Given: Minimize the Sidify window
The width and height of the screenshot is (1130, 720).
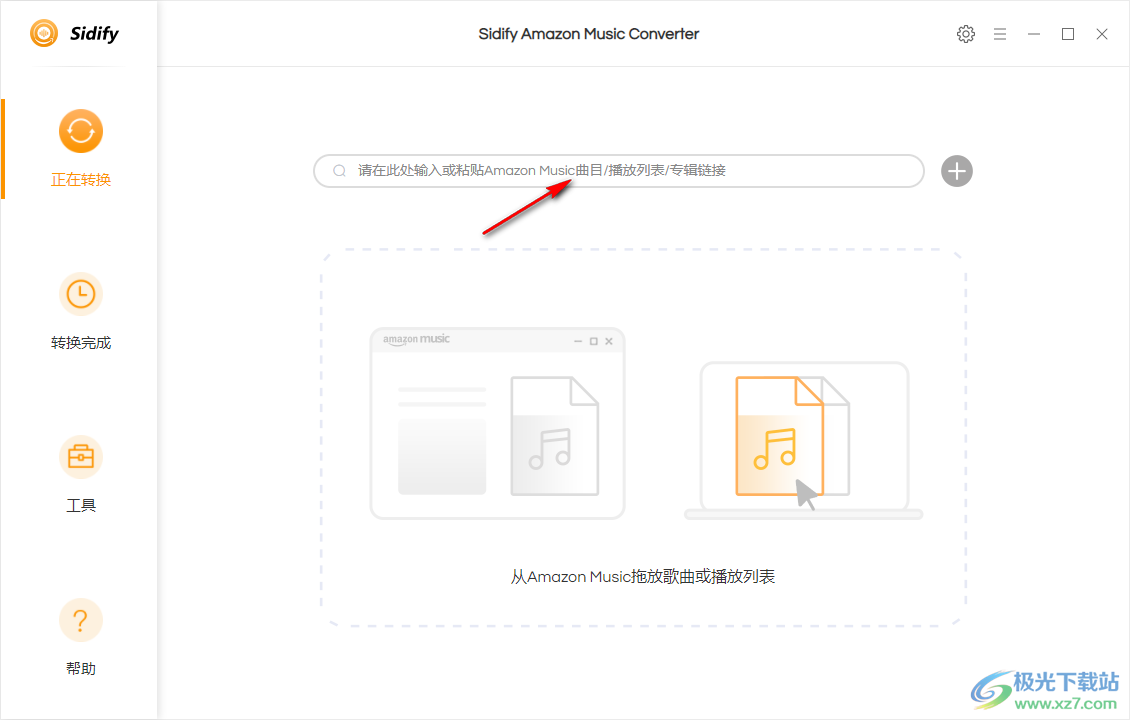Looking at the screenshot, I should 1033,34.
